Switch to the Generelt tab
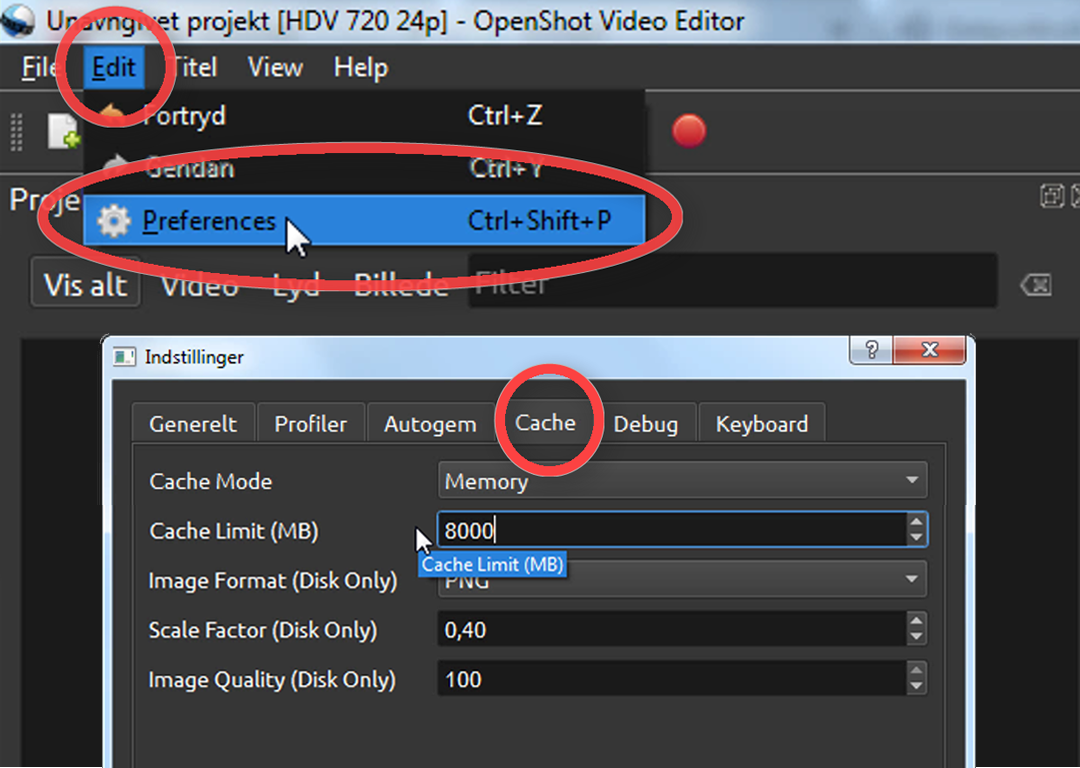The width and height of the screenshot is (1080, 768). click(x=193, y=424)
